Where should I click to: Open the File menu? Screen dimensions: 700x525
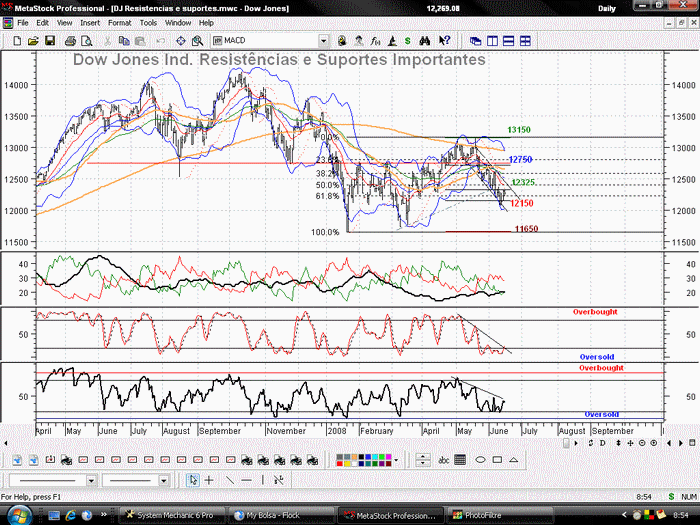[x=22, y=23]
